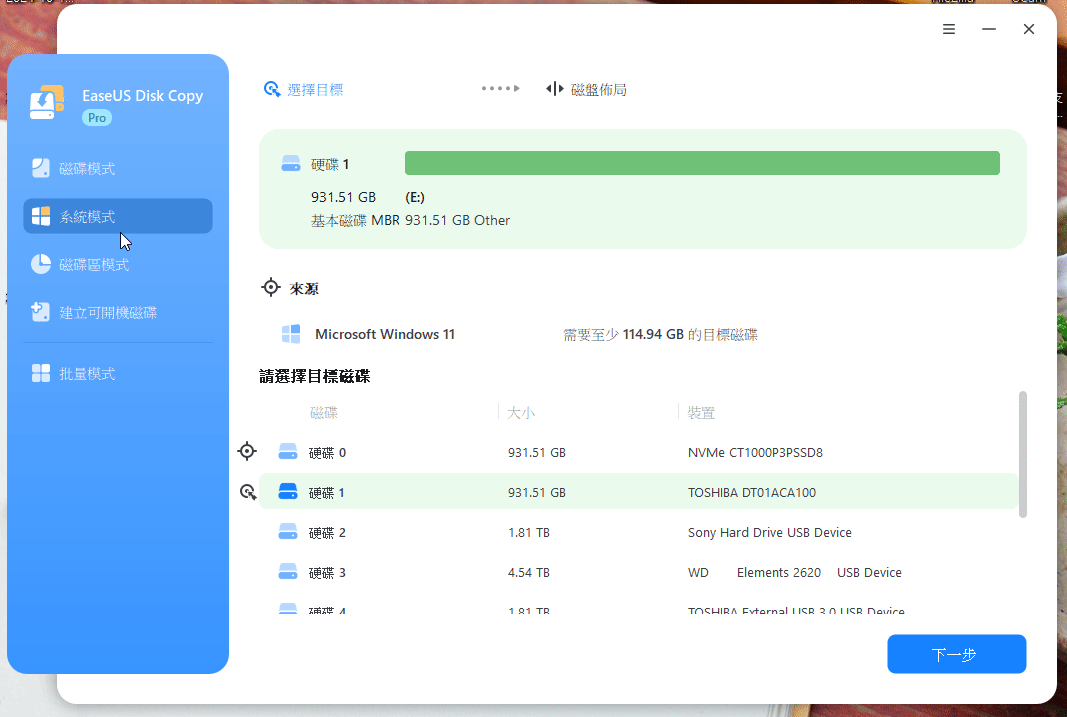Screen dimensions: 1067x717
Task: Select the 硬碟 3 row
Action: coord(638,573)
